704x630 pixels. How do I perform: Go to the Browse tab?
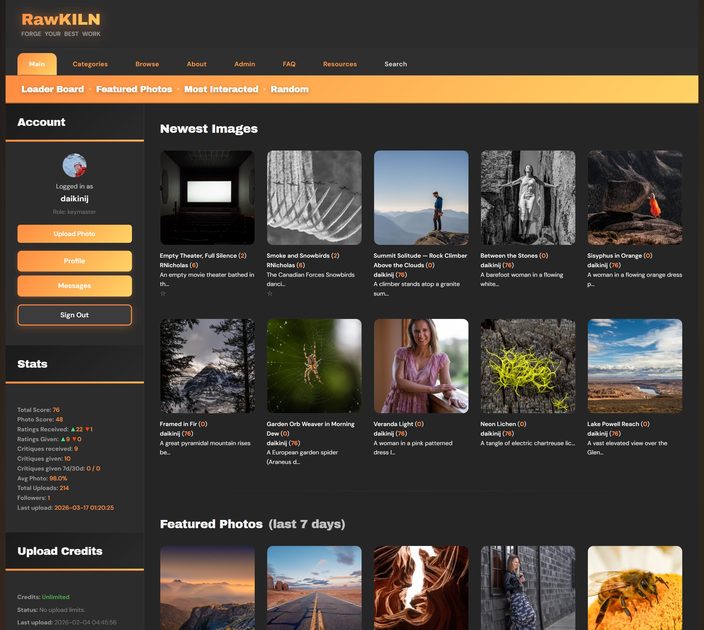[x=147, y=64]
